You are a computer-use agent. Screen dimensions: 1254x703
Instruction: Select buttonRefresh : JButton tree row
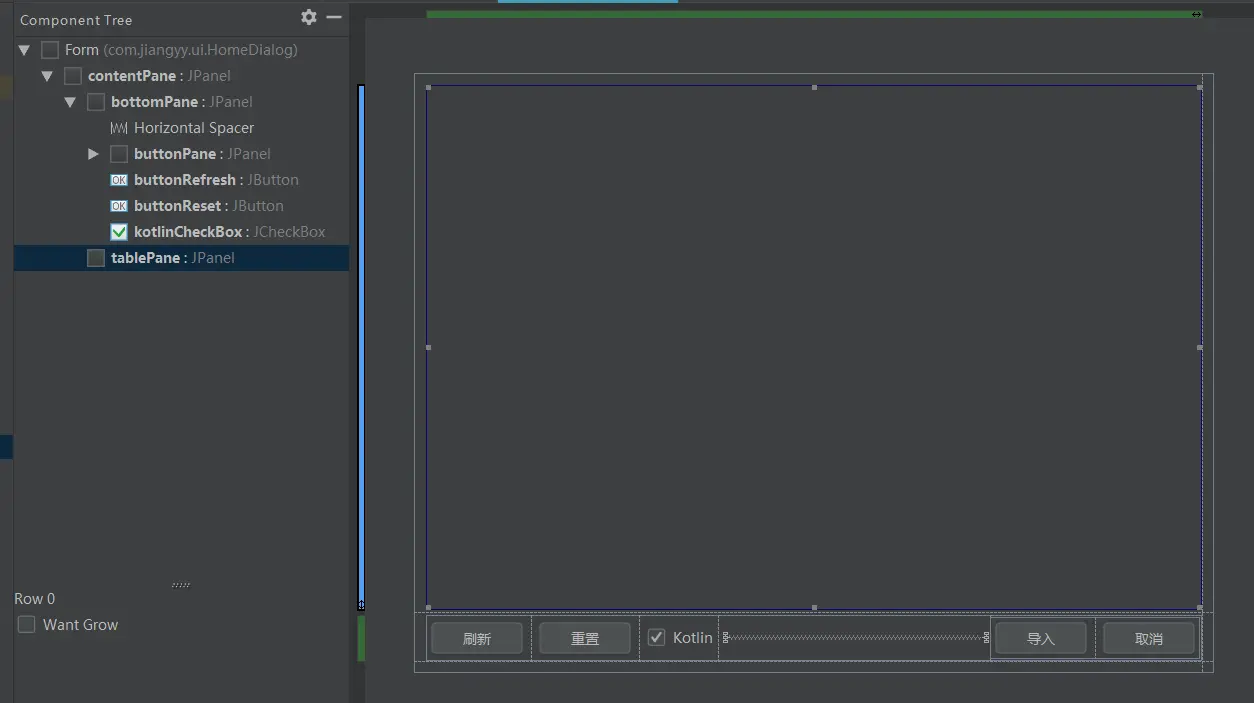pyautogui.click(x=182, y=180)
